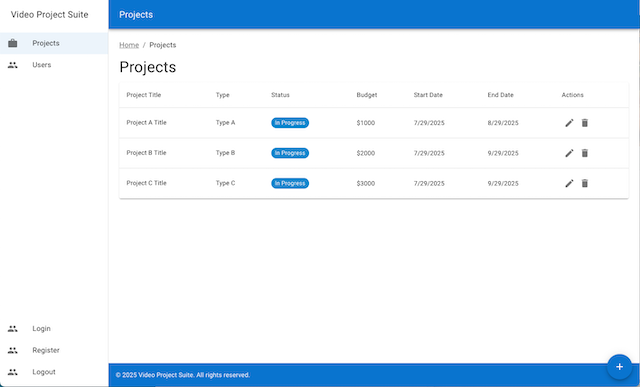The height and width of the screenshot is (387, 640).
Task: Click the Project Title column header
Action: (x=144, y=95)
